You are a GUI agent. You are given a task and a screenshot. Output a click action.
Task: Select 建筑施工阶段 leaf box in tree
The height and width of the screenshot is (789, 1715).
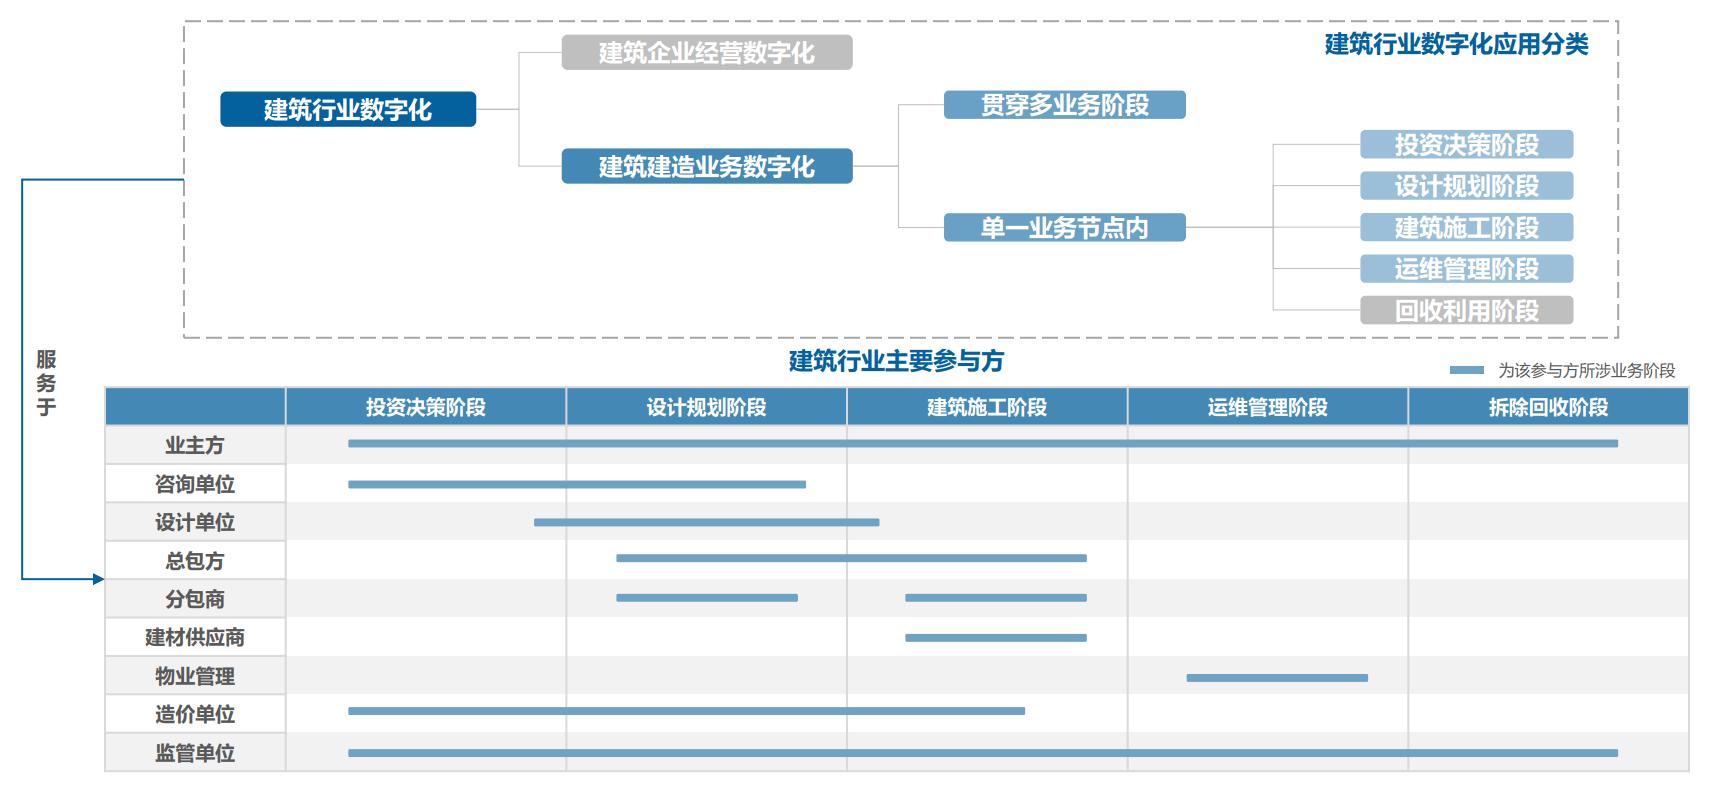tap(1467, 228)
